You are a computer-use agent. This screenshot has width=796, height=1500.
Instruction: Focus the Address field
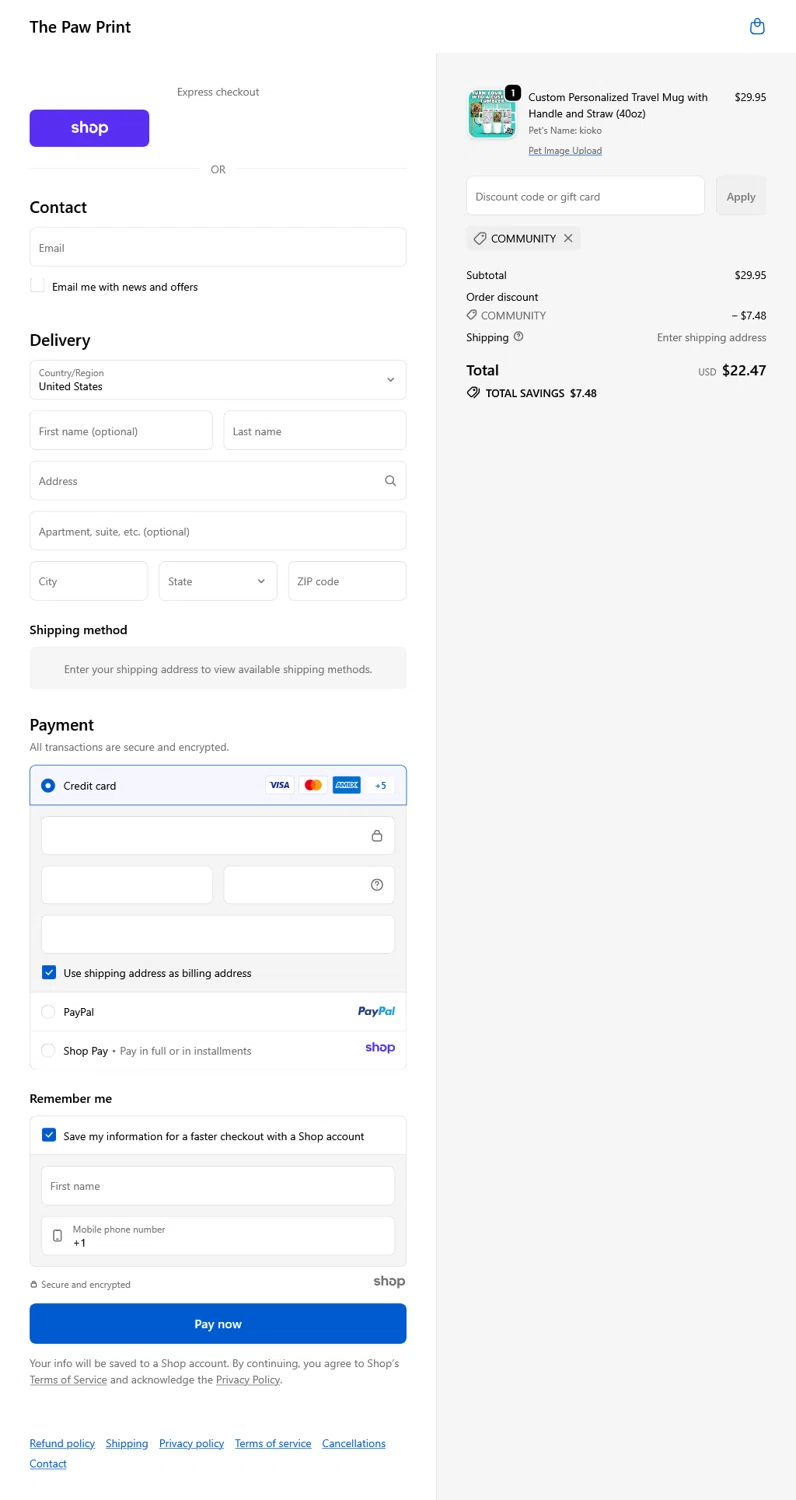(x=218, y=481)
